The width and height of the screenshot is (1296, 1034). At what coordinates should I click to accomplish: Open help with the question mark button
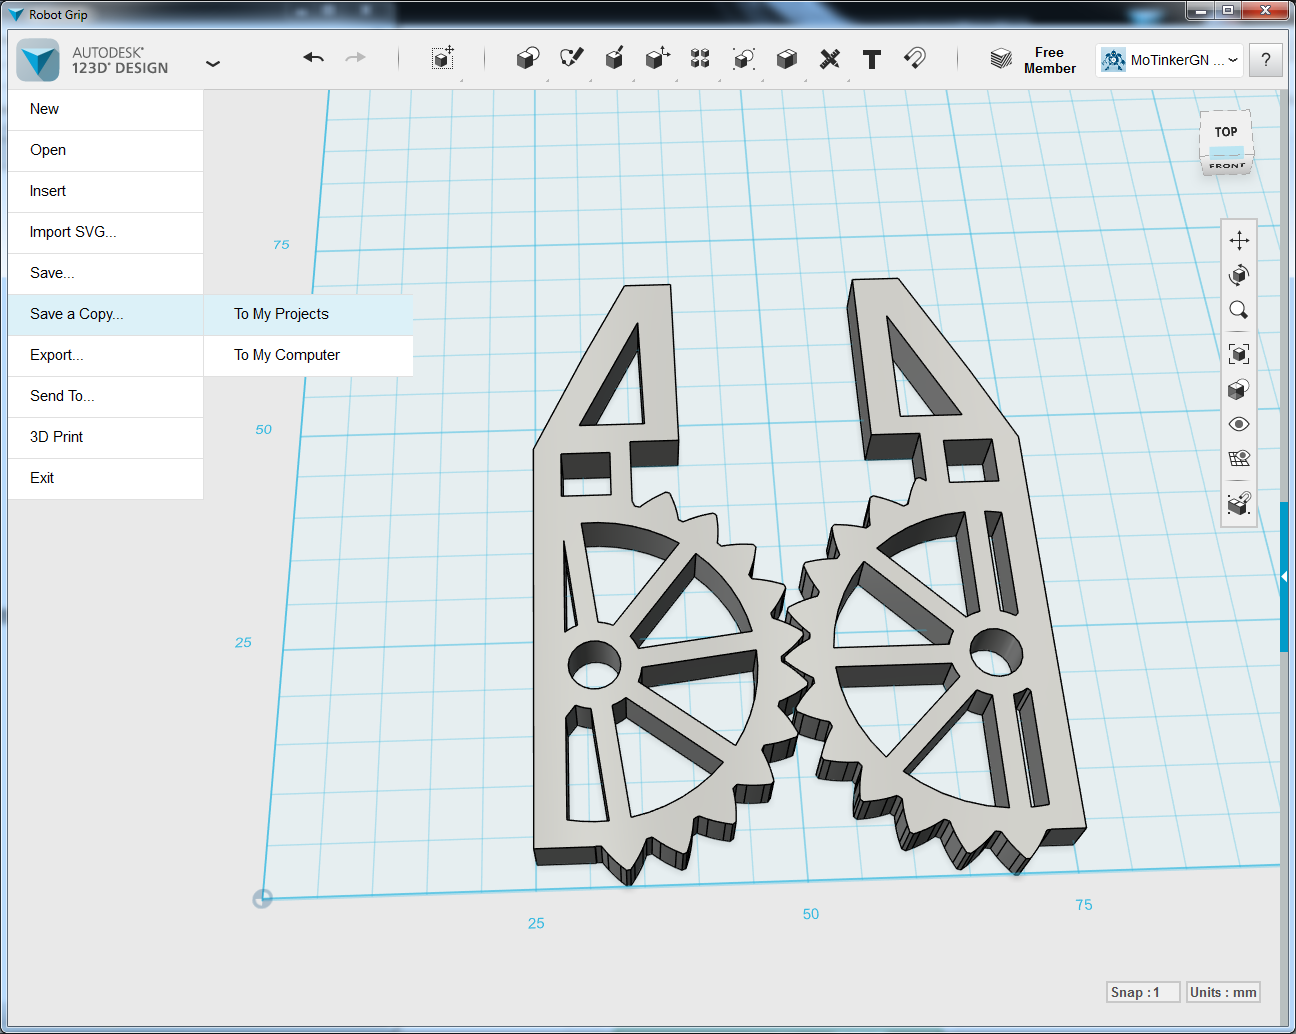point(1265,59)
